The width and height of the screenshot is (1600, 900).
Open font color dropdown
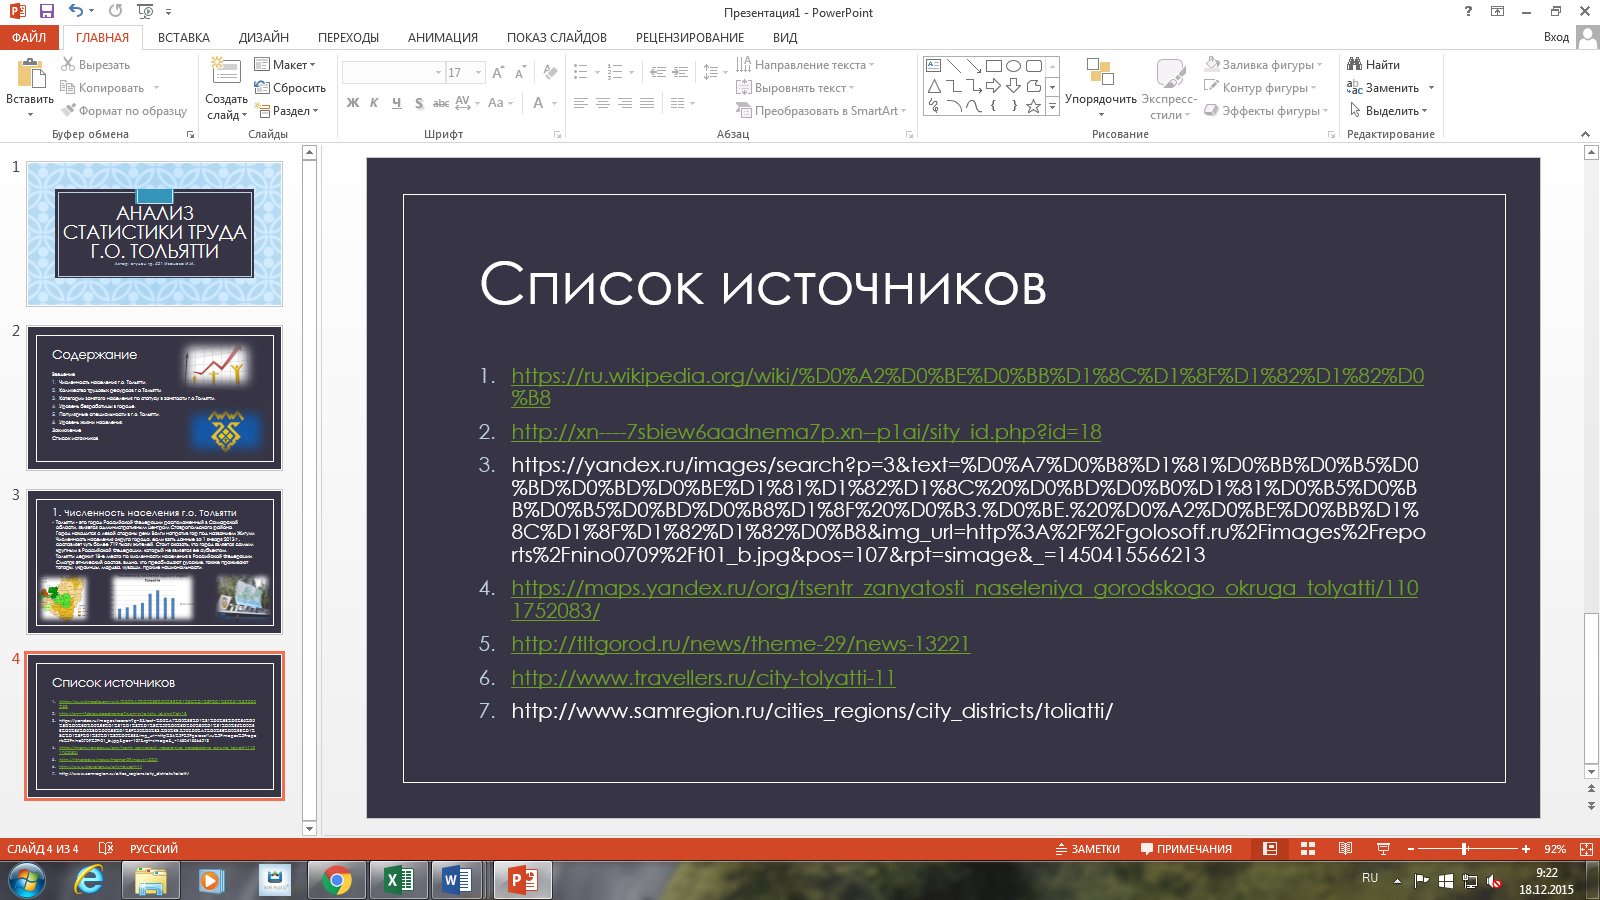pyautogui.click(x=553, y=103)
